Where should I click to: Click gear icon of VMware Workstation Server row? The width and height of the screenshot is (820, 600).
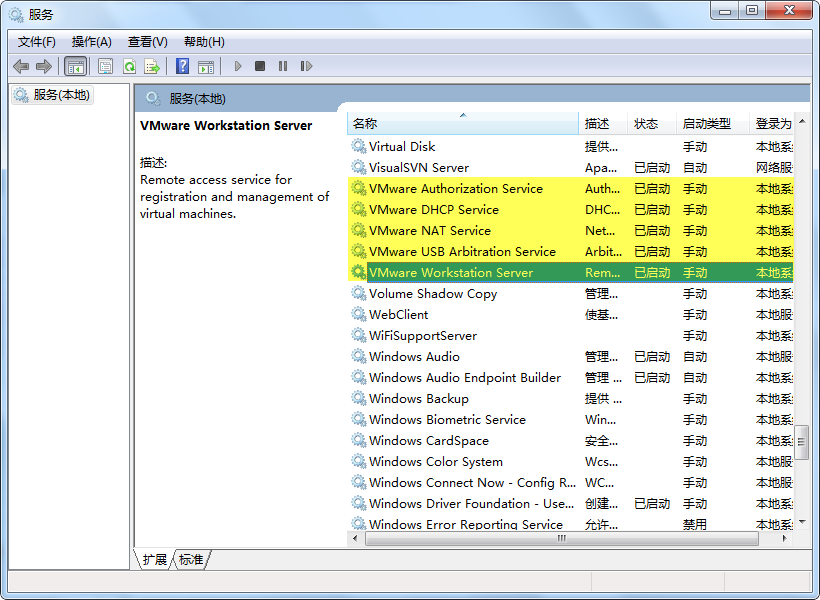(x=358, y=272)
